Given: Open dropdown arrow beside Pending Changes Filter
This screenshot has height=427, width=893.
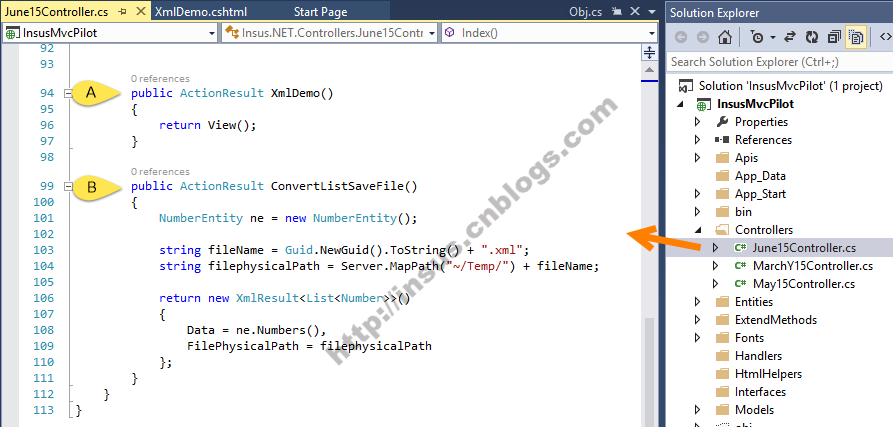Looking at the screenshot, I should coord(773,38).
